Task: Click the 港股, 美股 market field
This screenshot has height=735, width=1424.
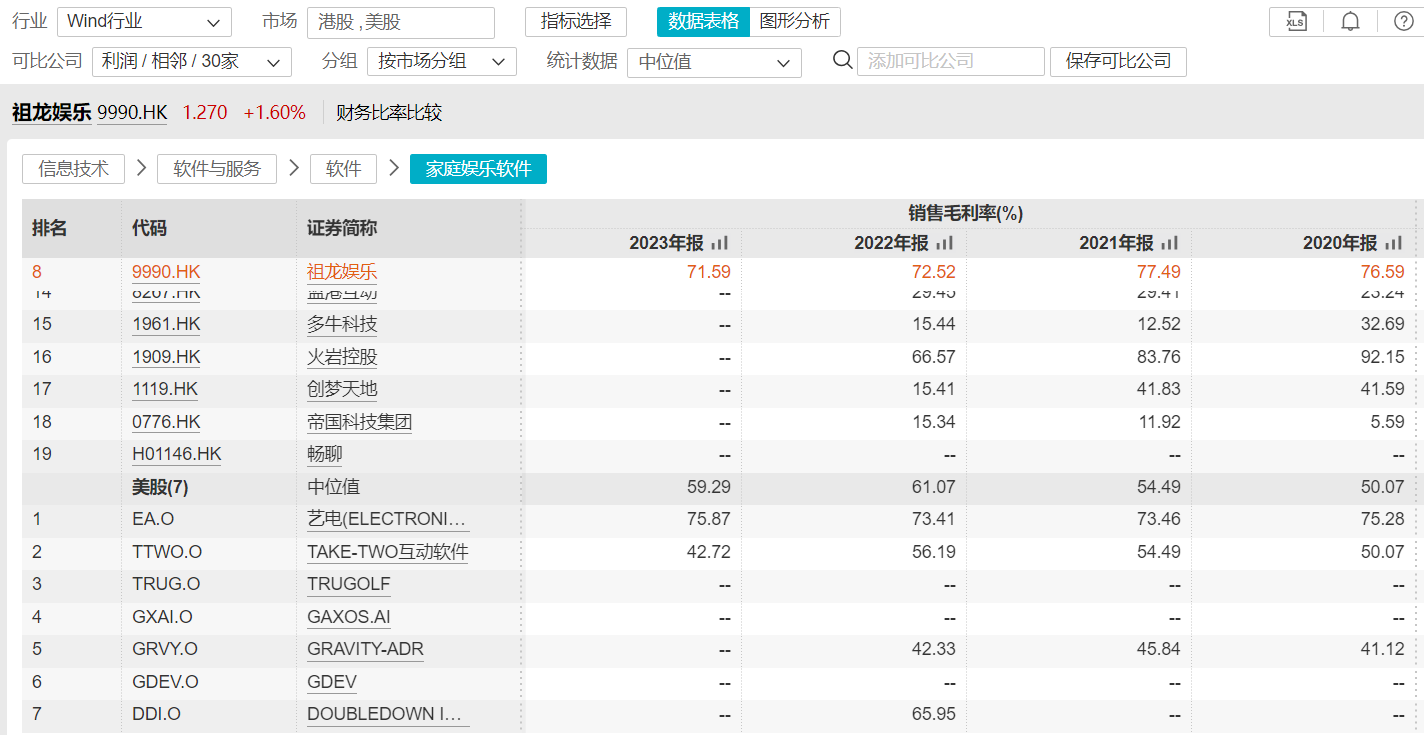Action: coord(401,22)
